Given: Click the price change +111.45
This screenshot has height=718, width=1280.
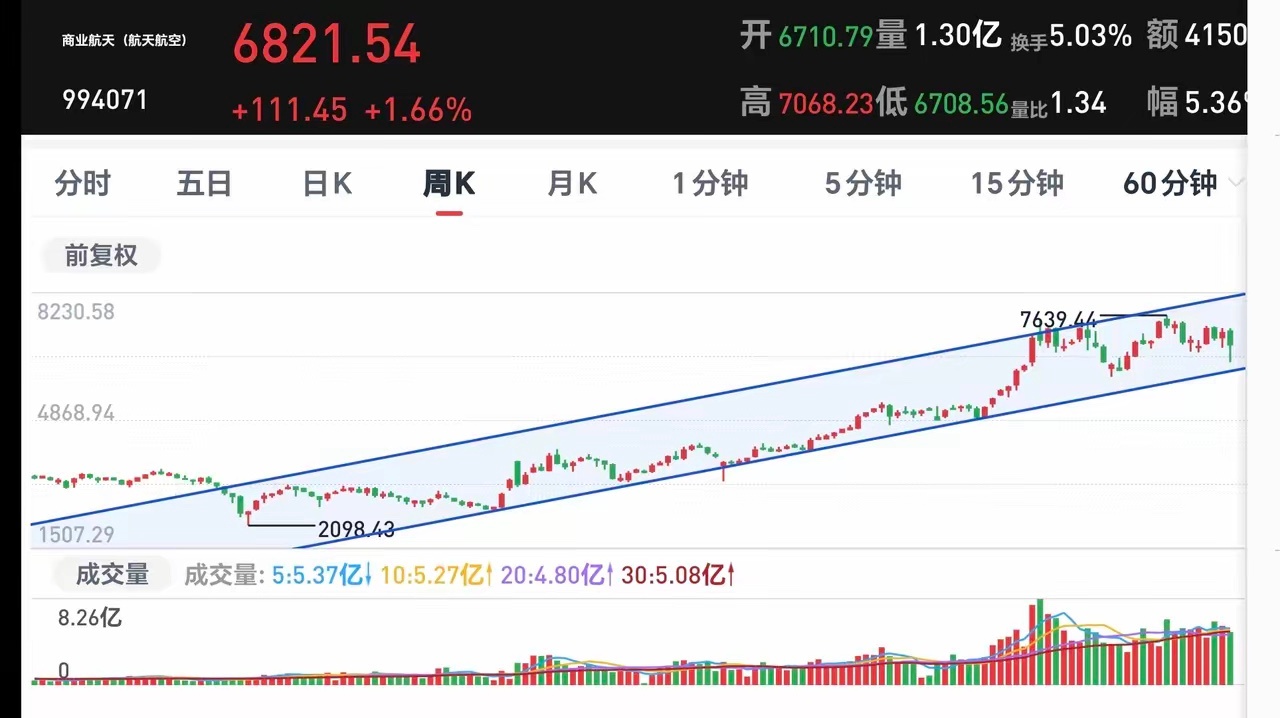Looking at the screenshot, I should click(x=289, y=110).
